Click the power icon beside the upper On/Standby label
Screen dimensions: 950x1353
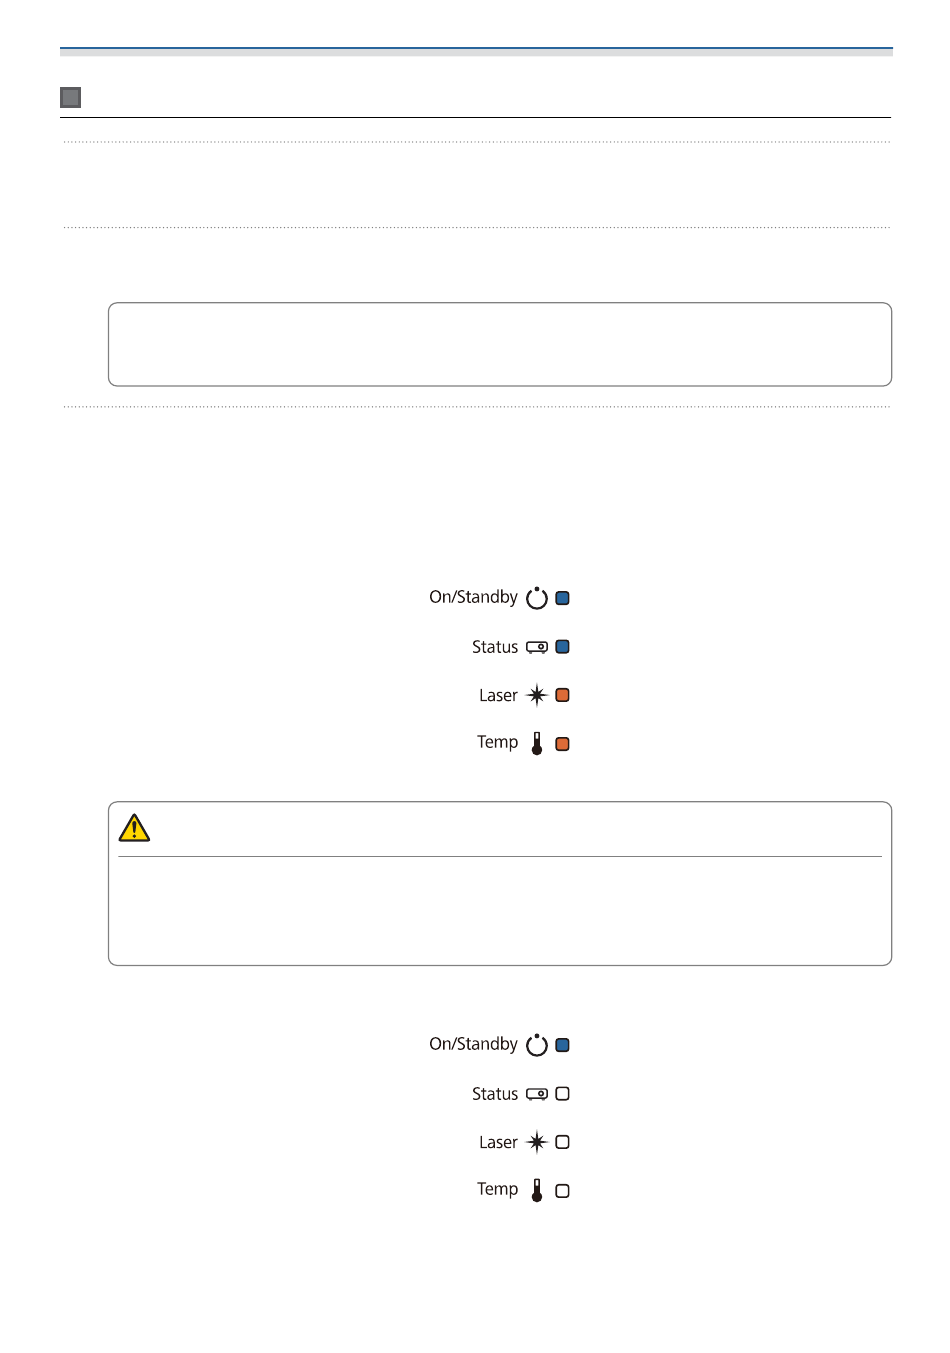(537, 598)
